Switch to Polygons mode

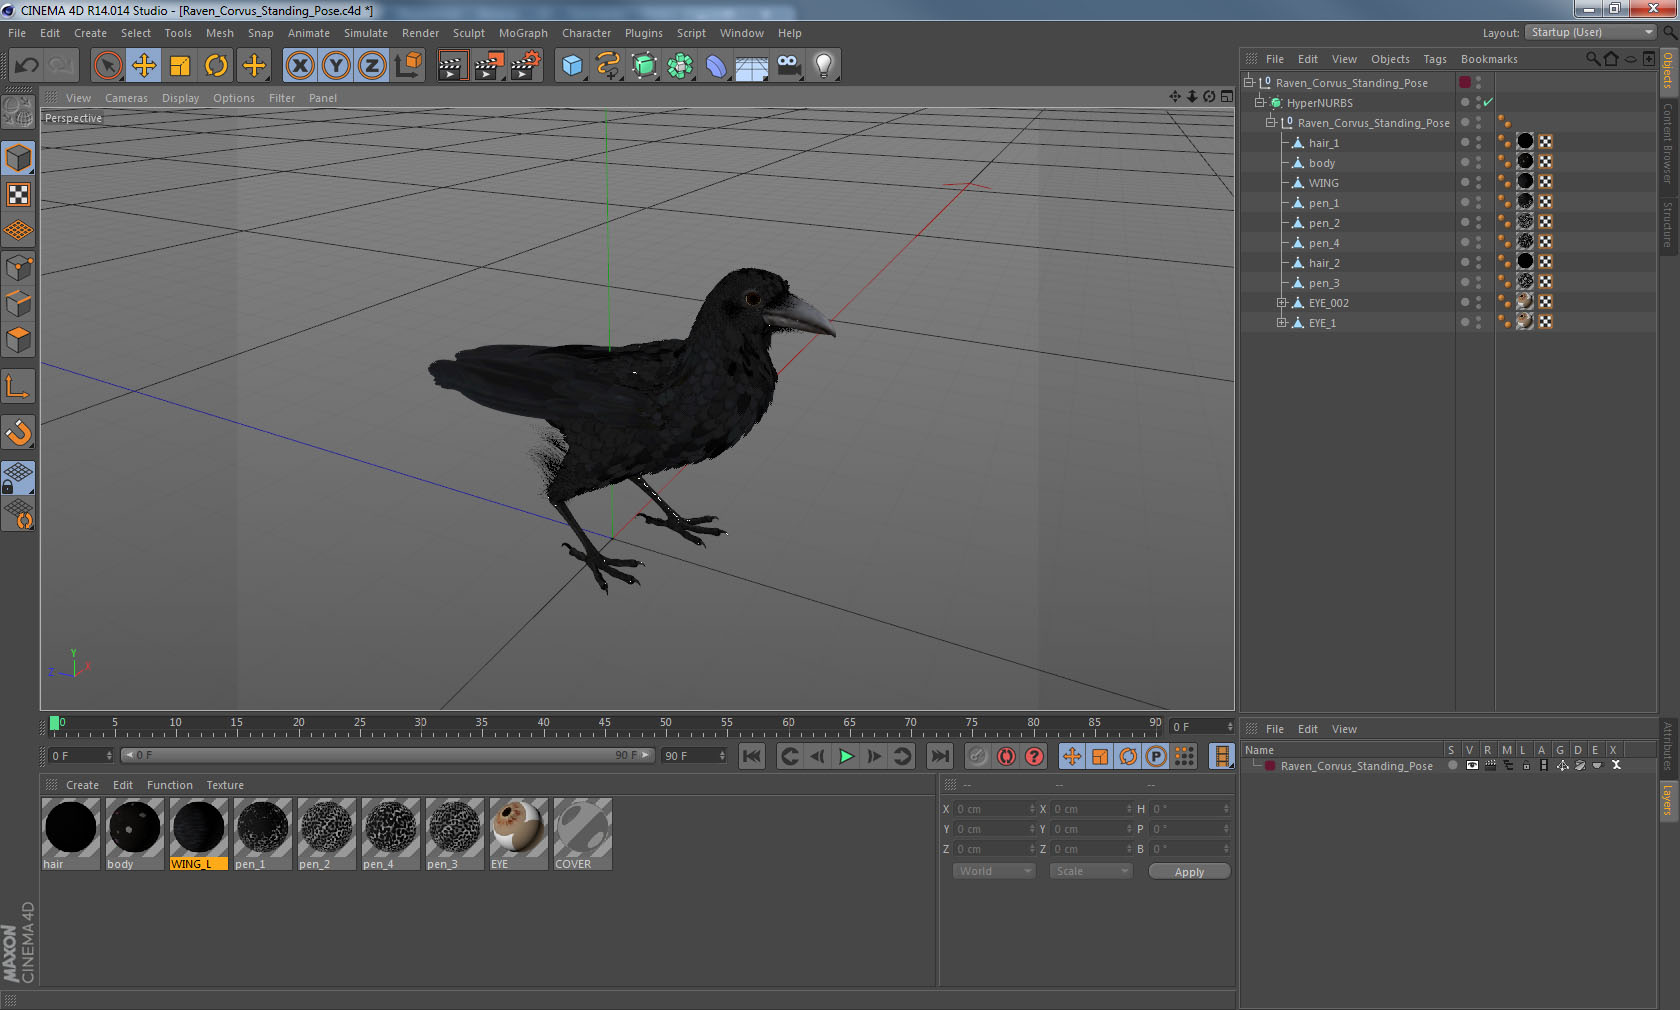[x=18, y=340]
